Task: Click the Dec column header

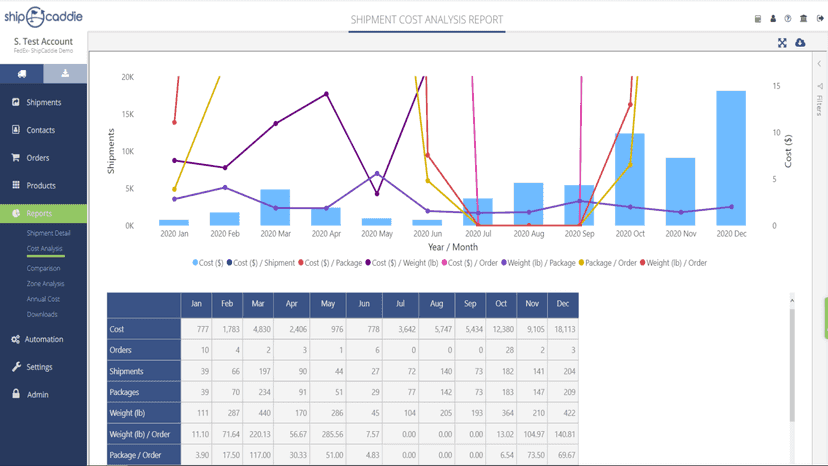Action: 563,304
